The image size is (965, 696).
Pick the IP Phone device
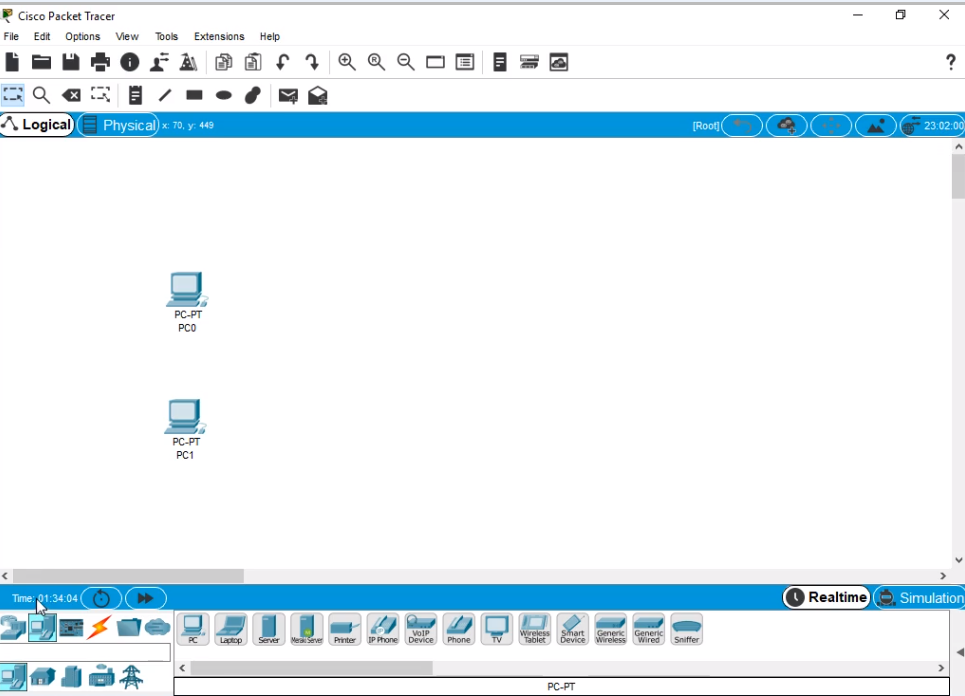pos(383,630)
